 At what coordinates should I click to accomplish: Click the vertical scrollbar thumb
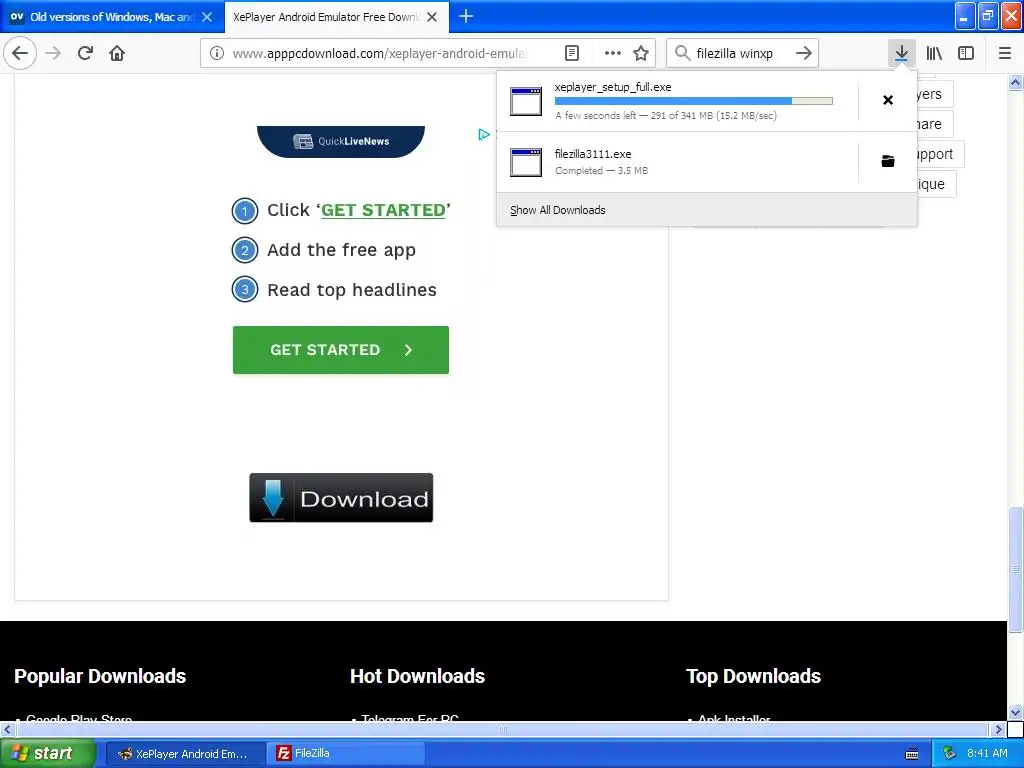pos(1015,569)
